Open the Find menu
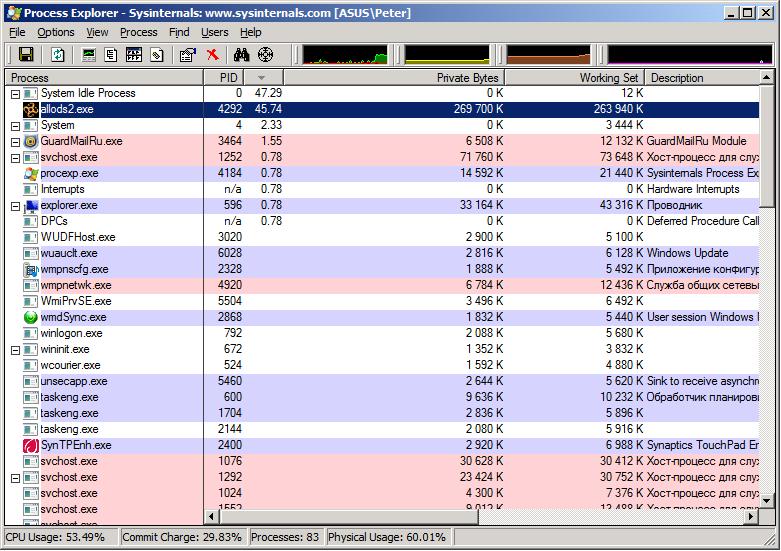Image resolution: width=781 pixels, height=551 pixels. [x=179, y=32]
